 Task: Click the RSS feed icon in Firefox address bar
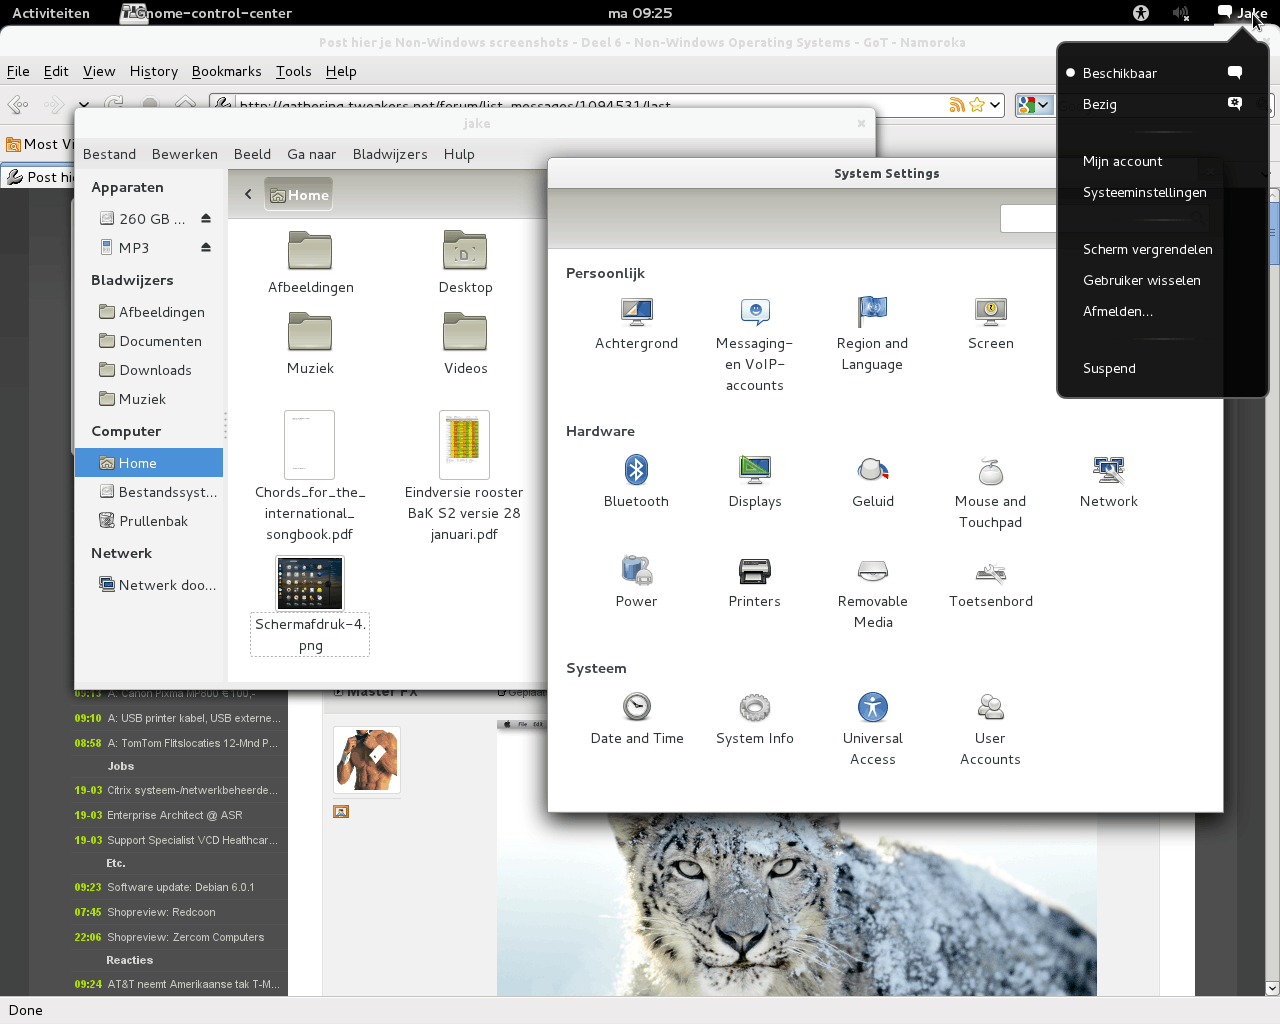click(x=957, y=104)
